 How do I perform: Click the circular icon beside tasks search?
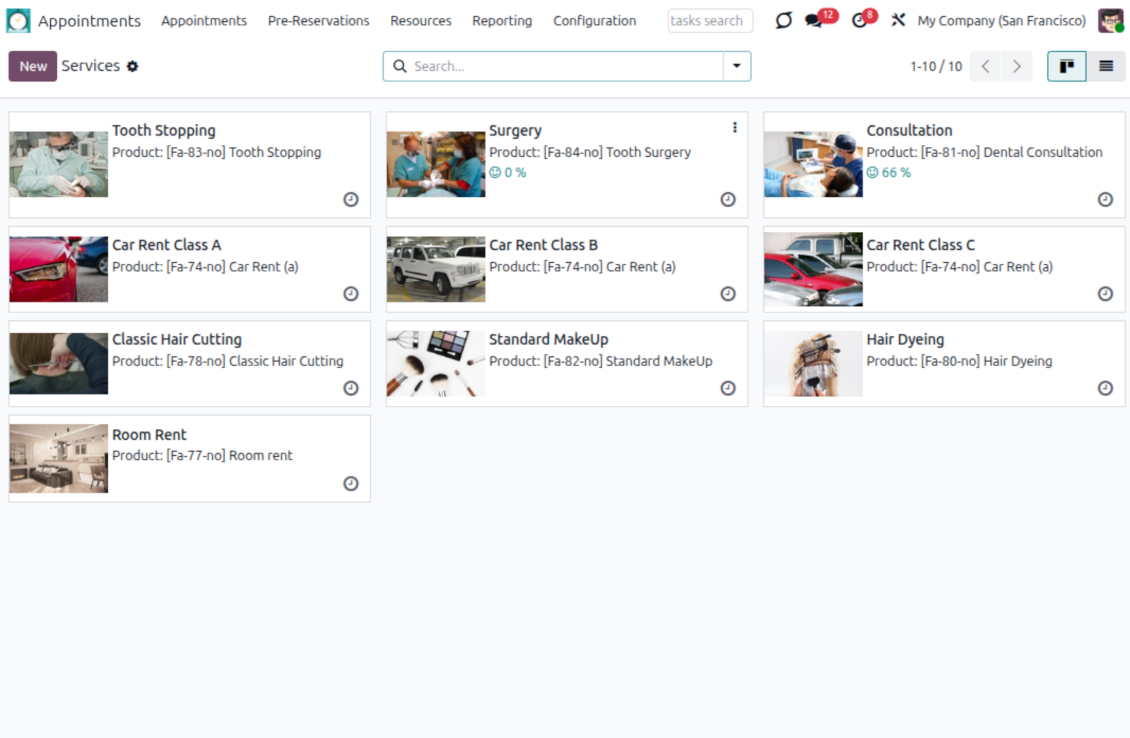[784, 21]
